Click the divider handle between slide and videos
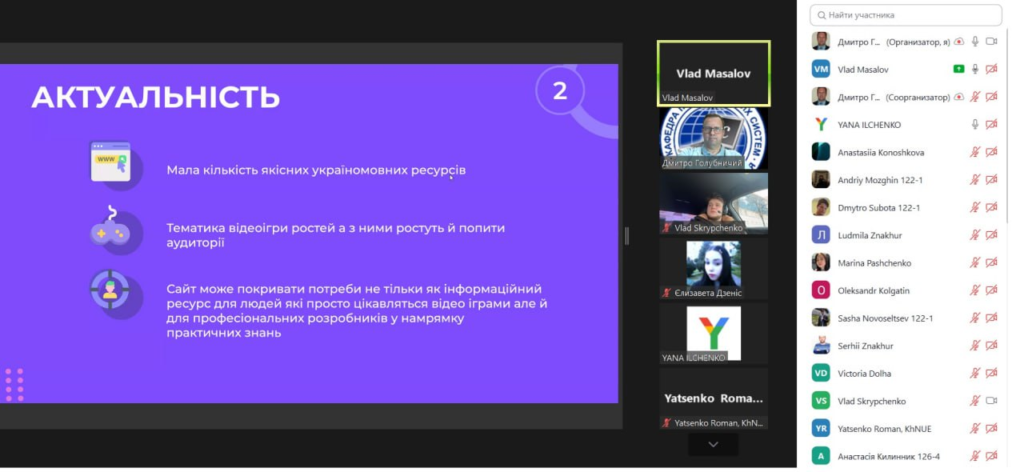The height and width of the screenshot is (472, 1024). (627, 236)
